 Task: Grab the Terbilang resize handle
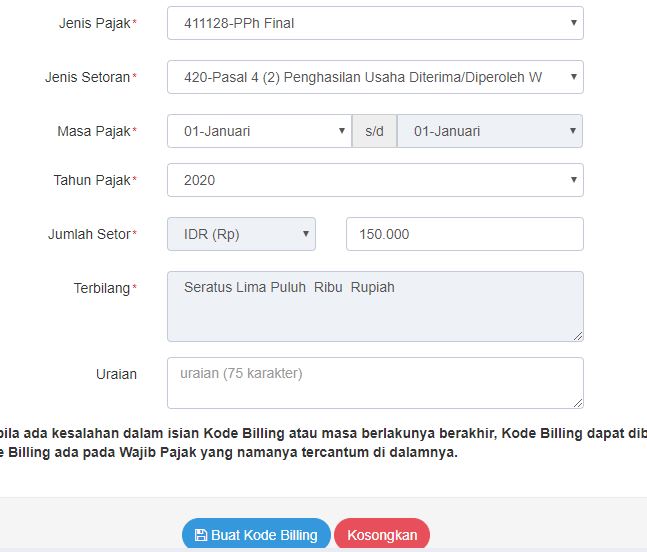tap(578, 337)
